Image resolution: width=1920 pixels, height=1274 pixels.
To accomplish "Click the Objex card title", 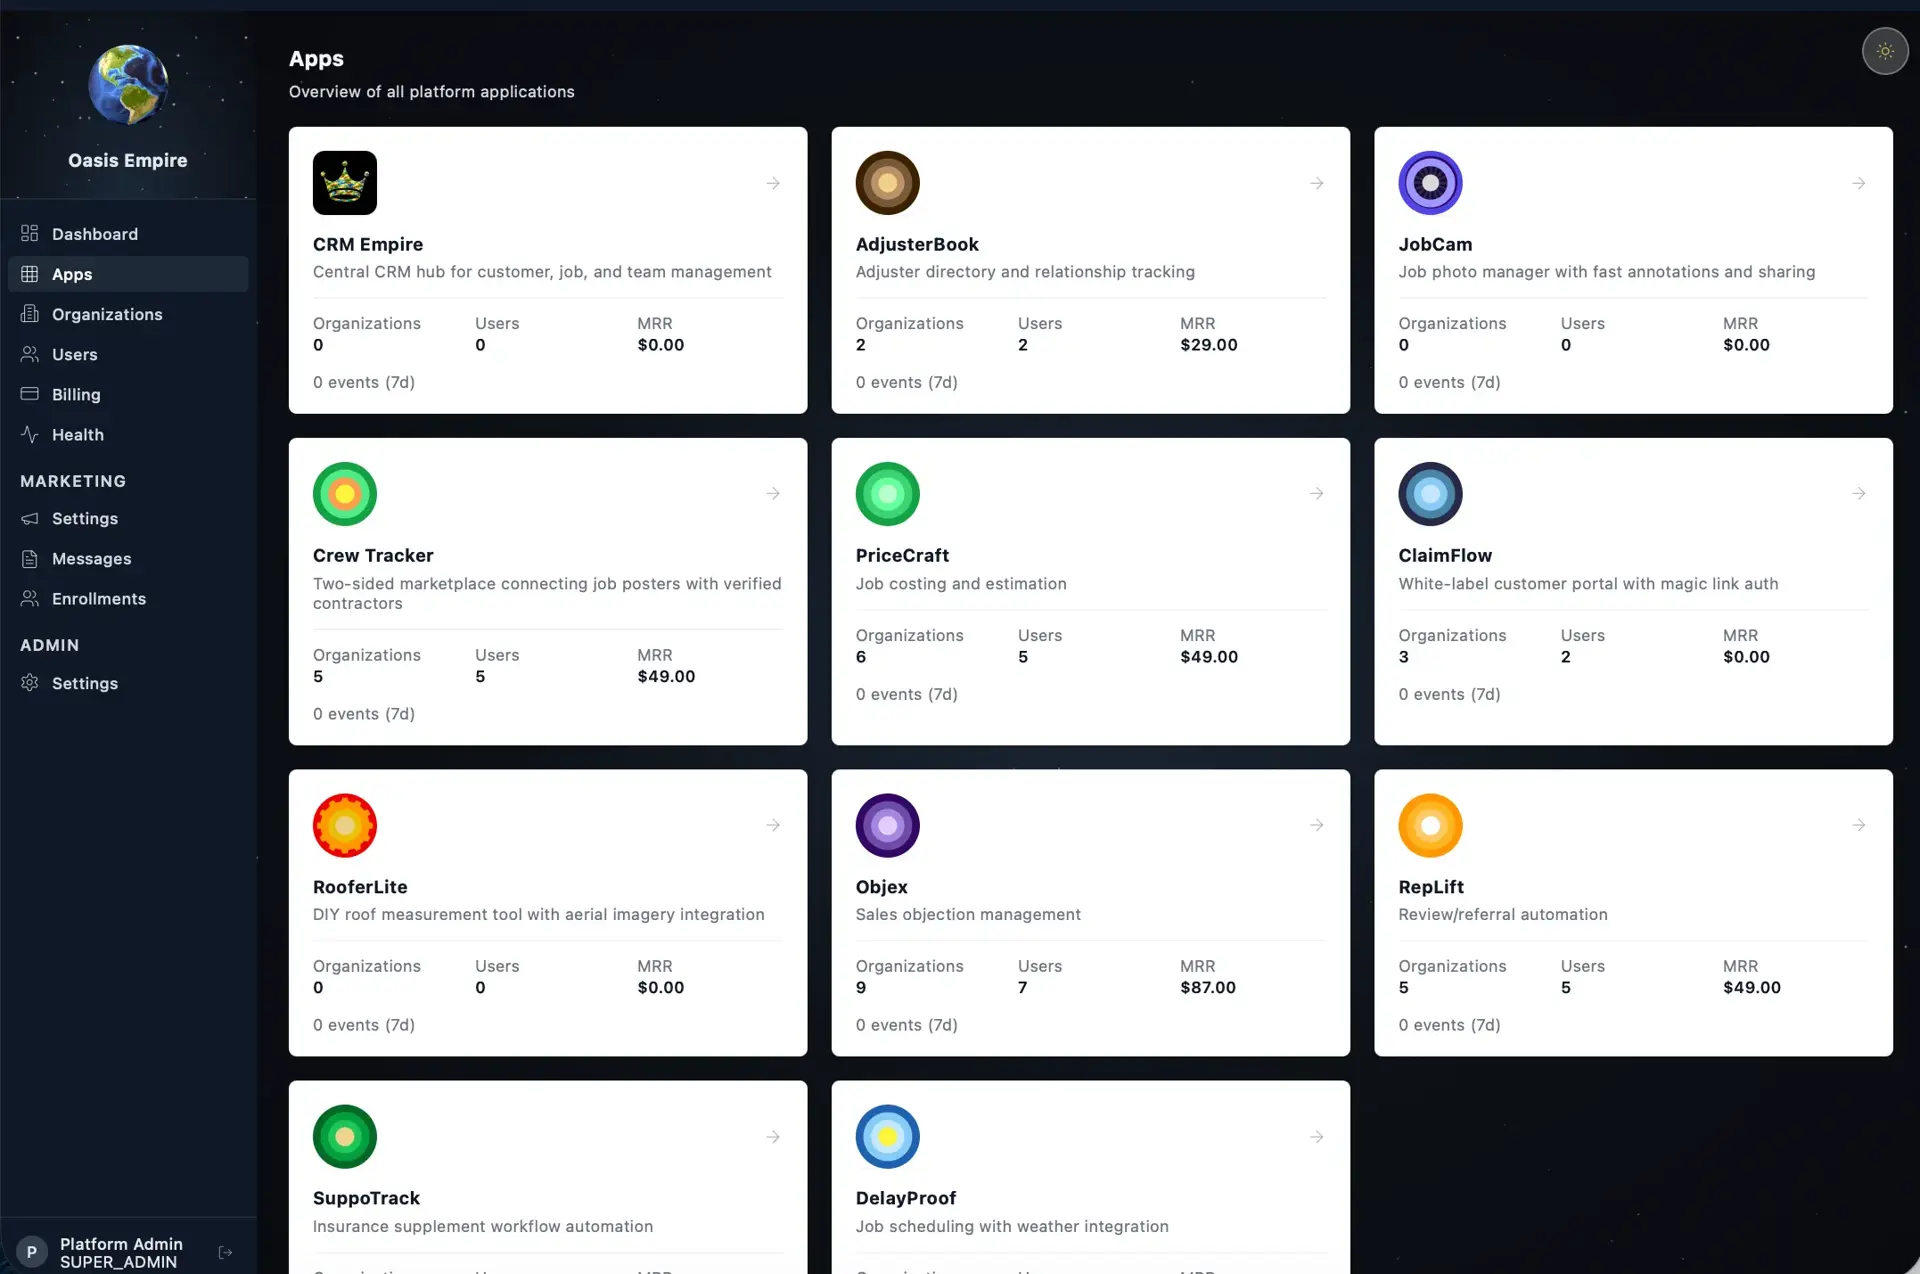I will coord(882,887).
